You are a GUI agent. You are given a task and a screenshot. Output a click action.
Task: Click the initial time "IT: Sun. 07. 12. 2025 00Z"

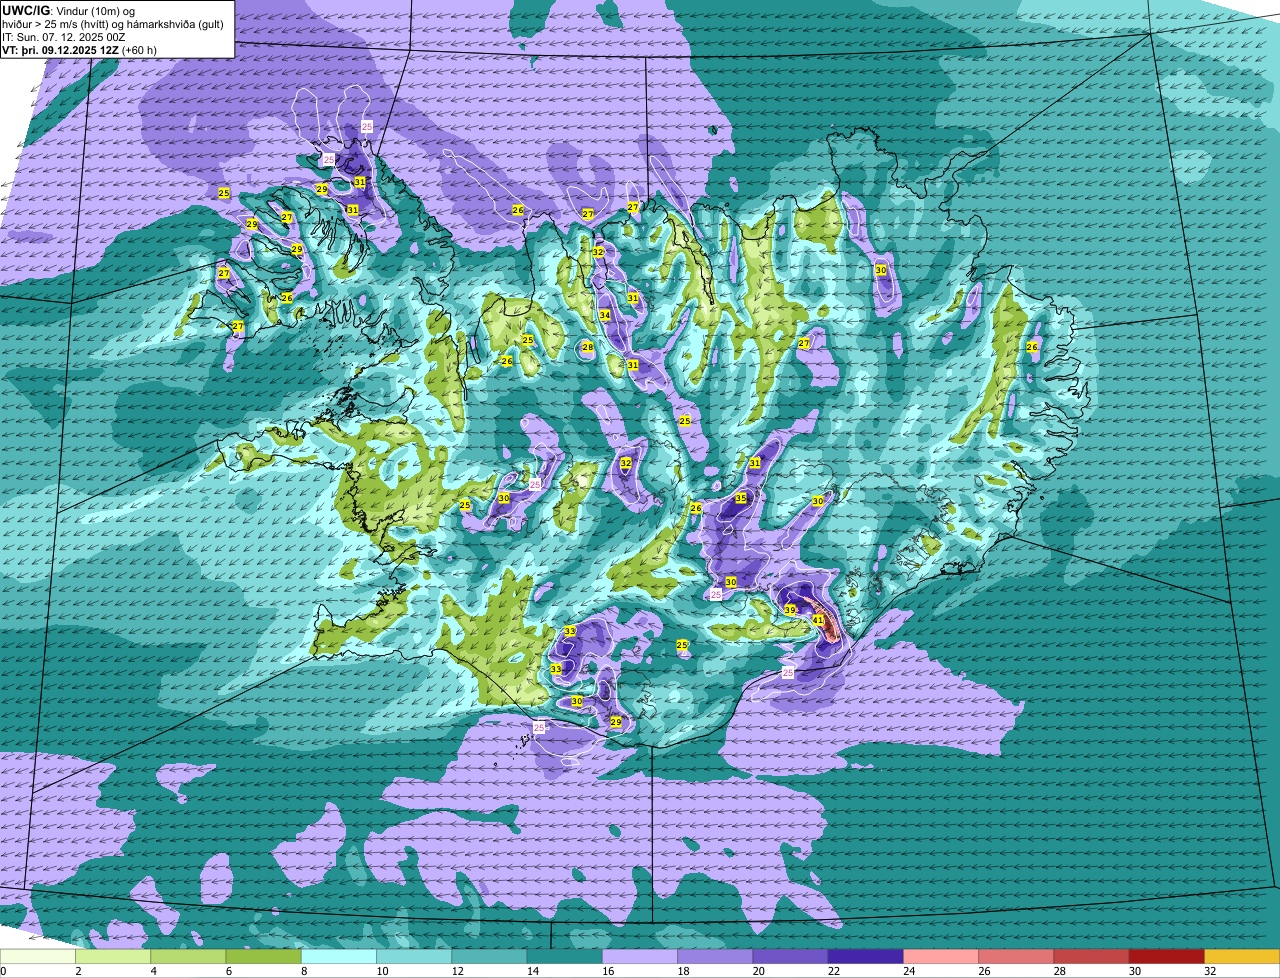[x=64, y=36]
